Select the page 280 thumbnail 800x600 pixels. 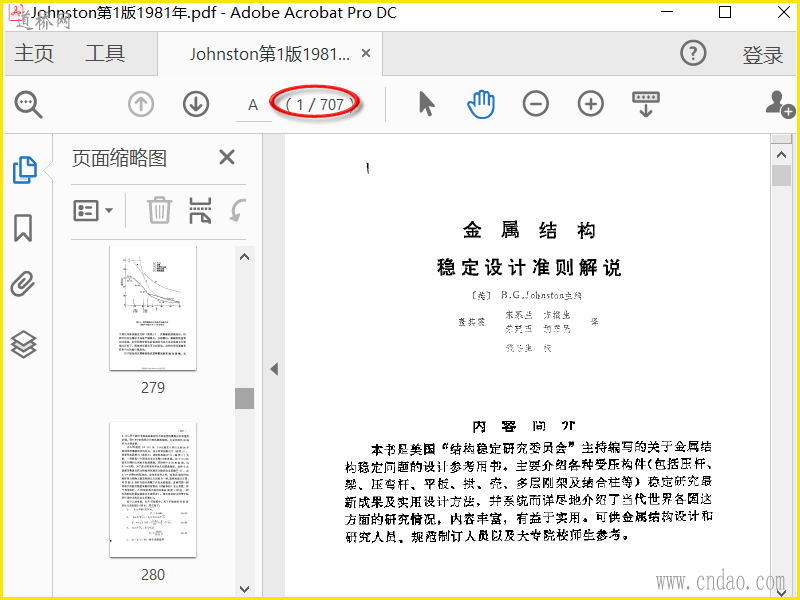pos(153,490)
